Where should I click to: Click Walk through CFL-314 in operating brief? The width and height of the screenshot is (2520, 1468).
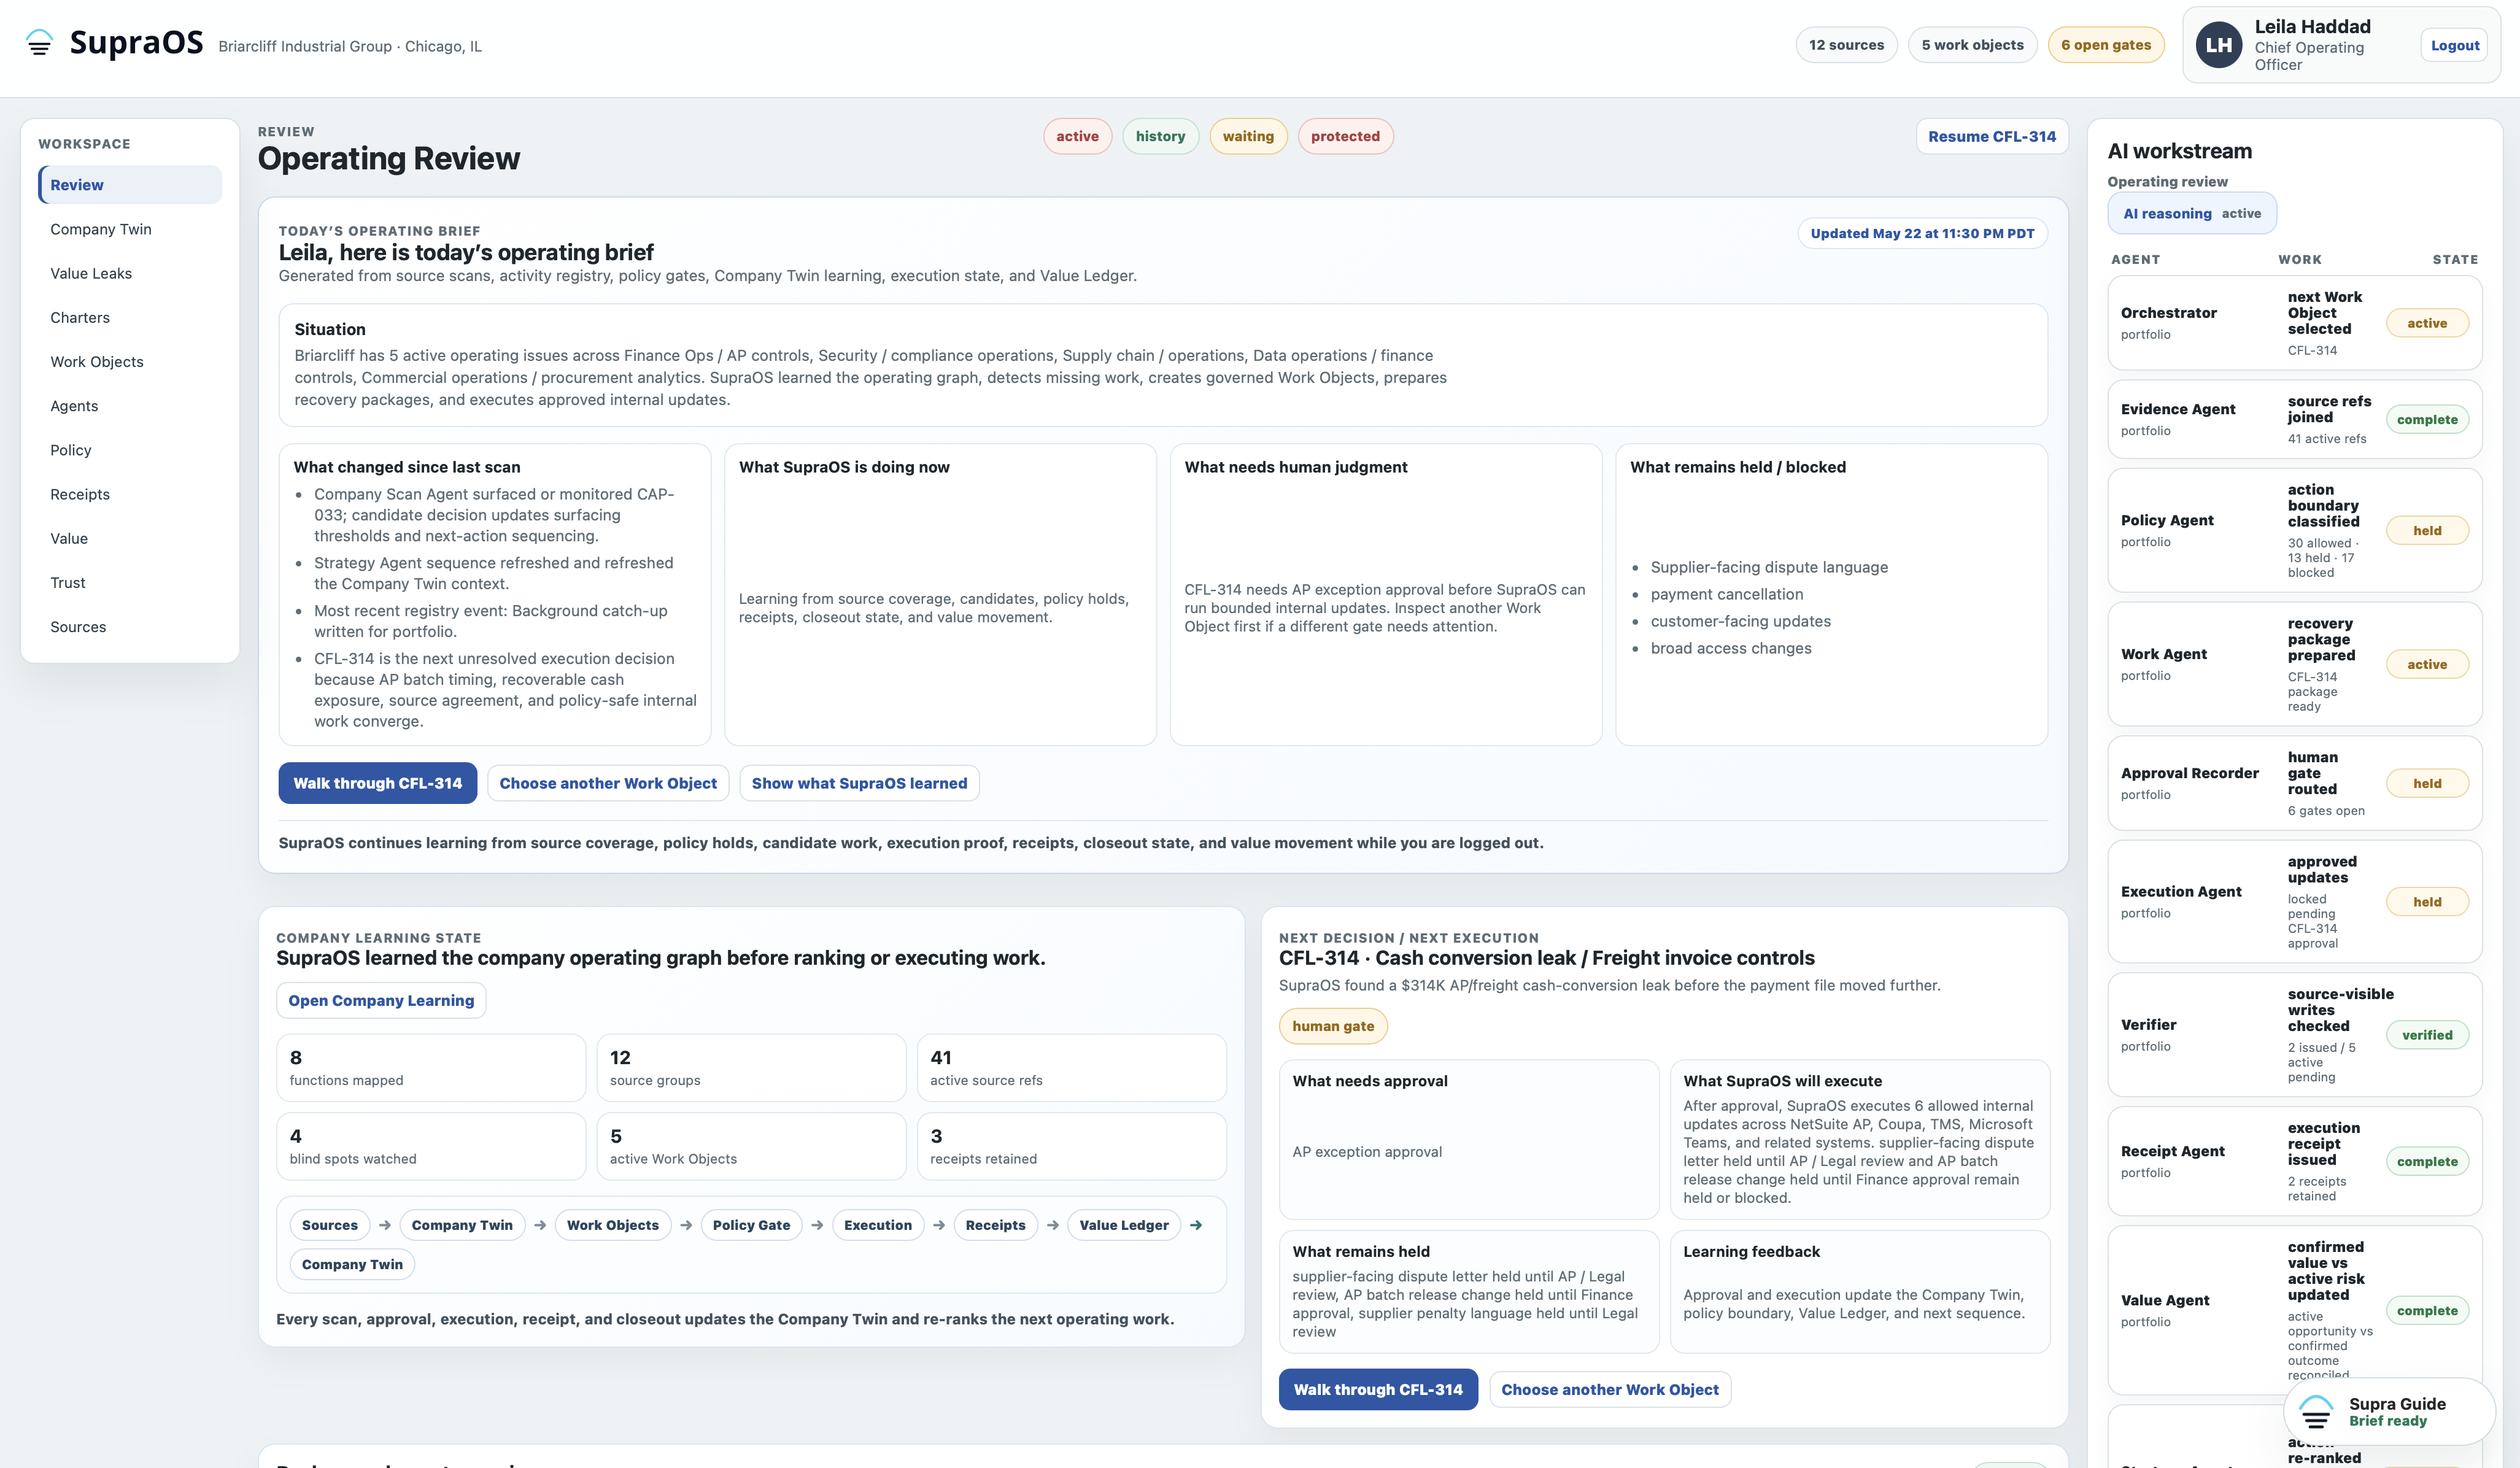click(377, 783)
